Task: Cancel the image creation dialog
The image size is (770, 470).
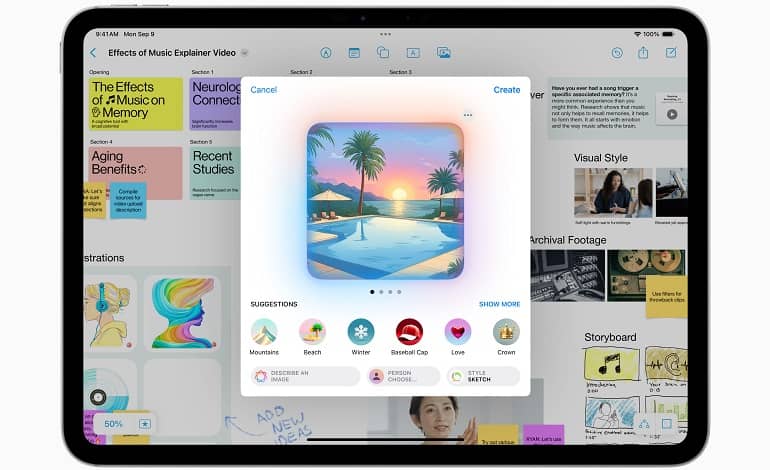Action: (264, 90)
